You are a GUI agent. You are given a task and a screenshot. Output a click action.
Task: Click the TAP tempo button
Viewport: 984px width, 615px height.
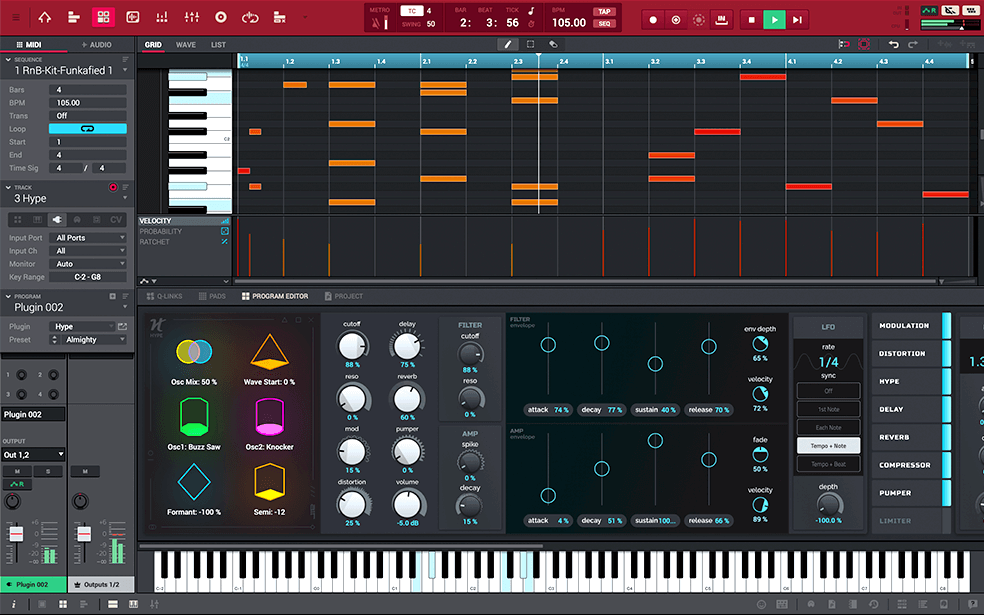[x=603, y=11]
